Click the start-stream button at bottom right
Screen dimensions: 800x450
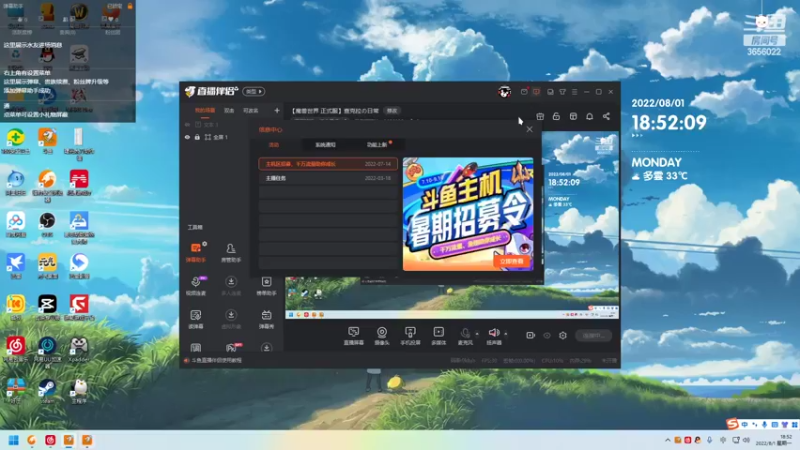[593, 335]
